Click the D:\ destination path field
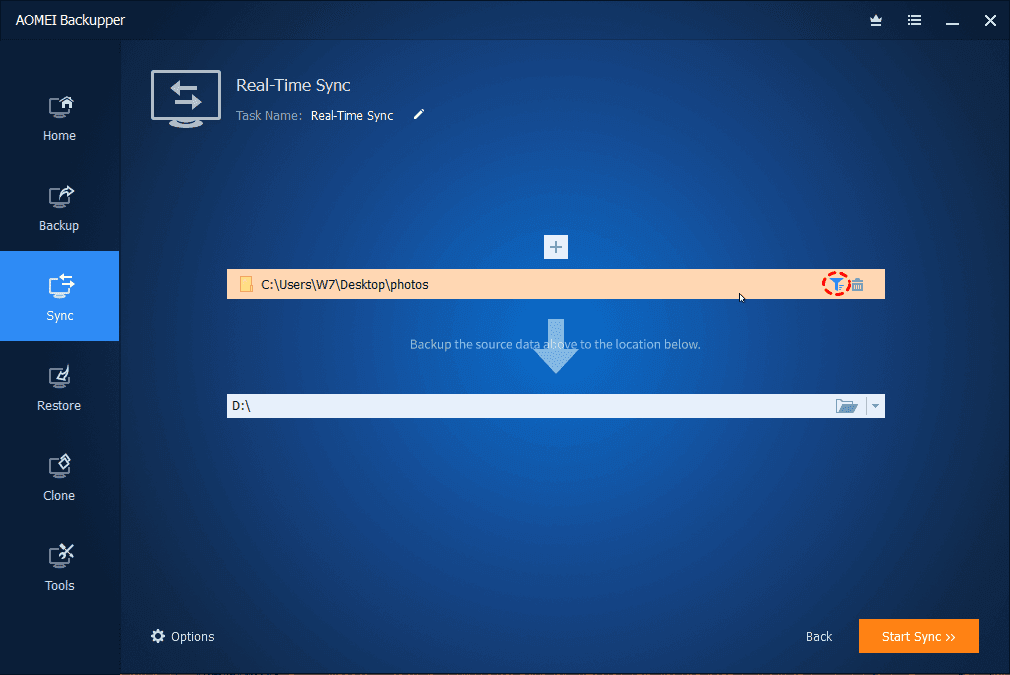 point(530,406)
